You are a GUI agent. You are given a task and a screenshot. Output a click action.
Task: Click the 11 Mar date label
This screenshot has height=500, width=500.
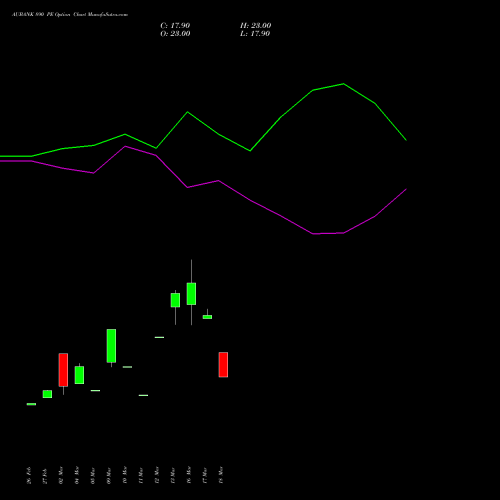tap(141, 475)
